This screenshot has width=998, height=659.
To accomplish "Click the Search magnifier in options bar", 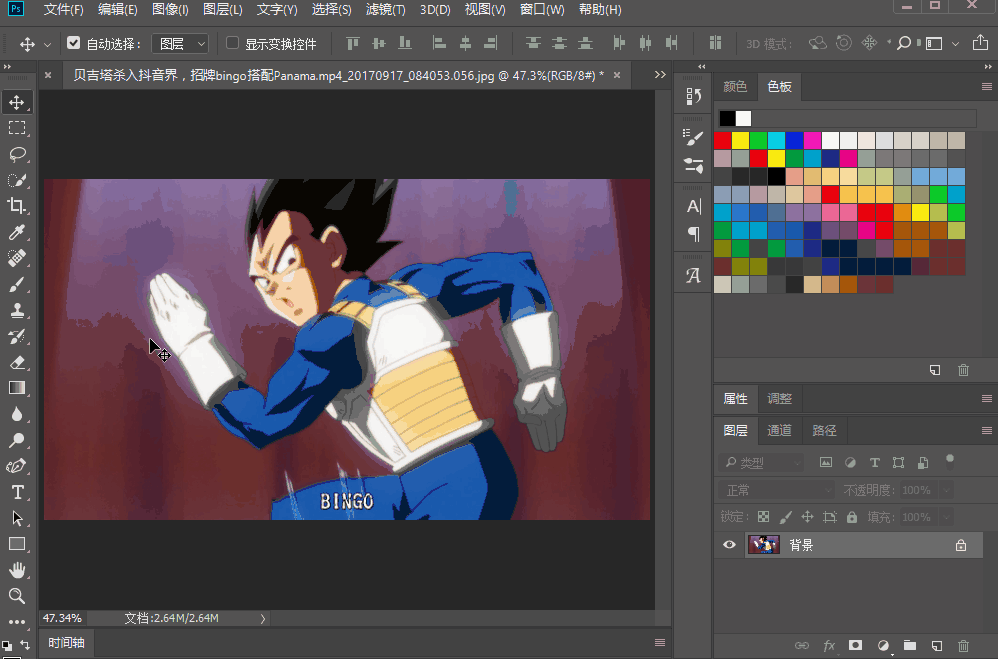I will pos(903,43).
